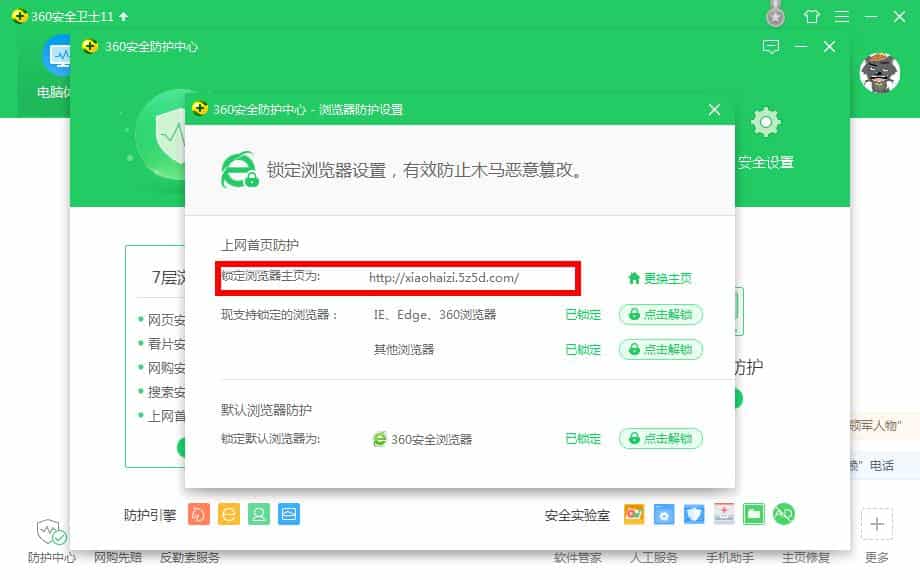Expand the hamburger menu in the title bar
This screenshot has width=920, height=580.
tap(843, 16)
